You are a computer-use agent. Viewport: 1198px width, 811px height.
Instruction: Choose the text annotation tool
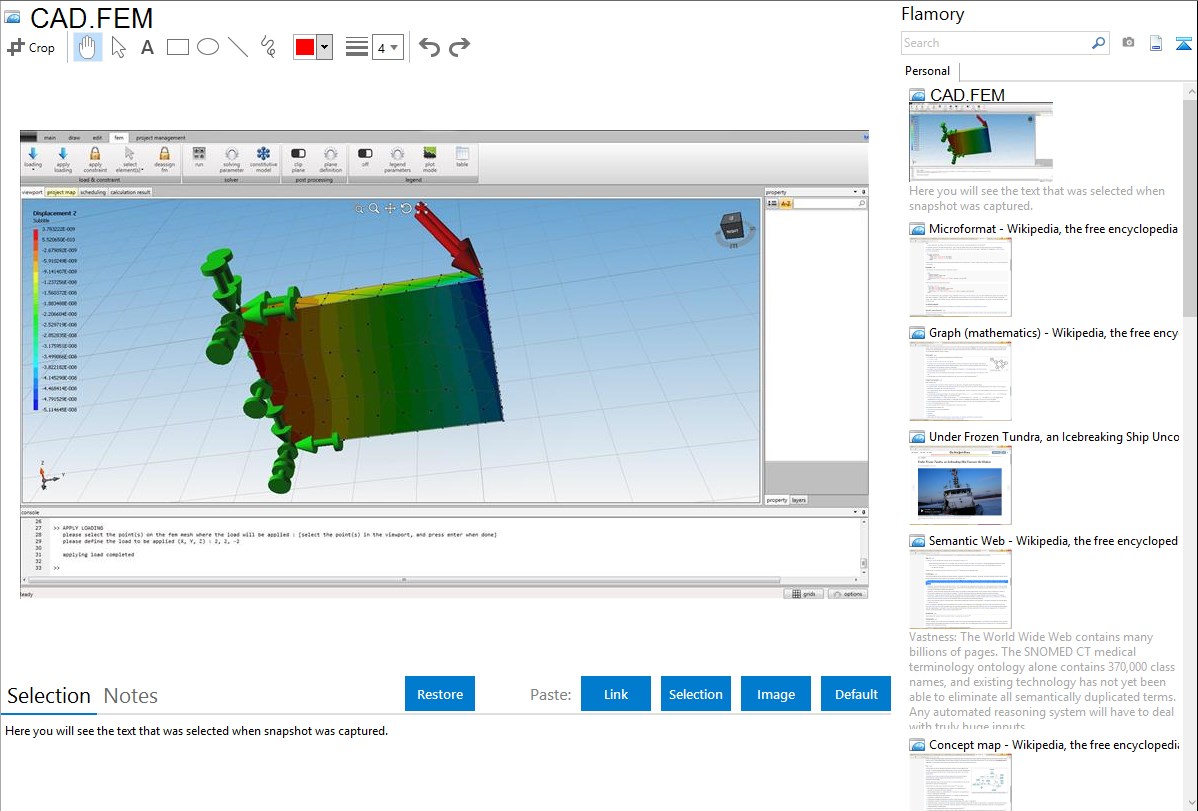147,47
